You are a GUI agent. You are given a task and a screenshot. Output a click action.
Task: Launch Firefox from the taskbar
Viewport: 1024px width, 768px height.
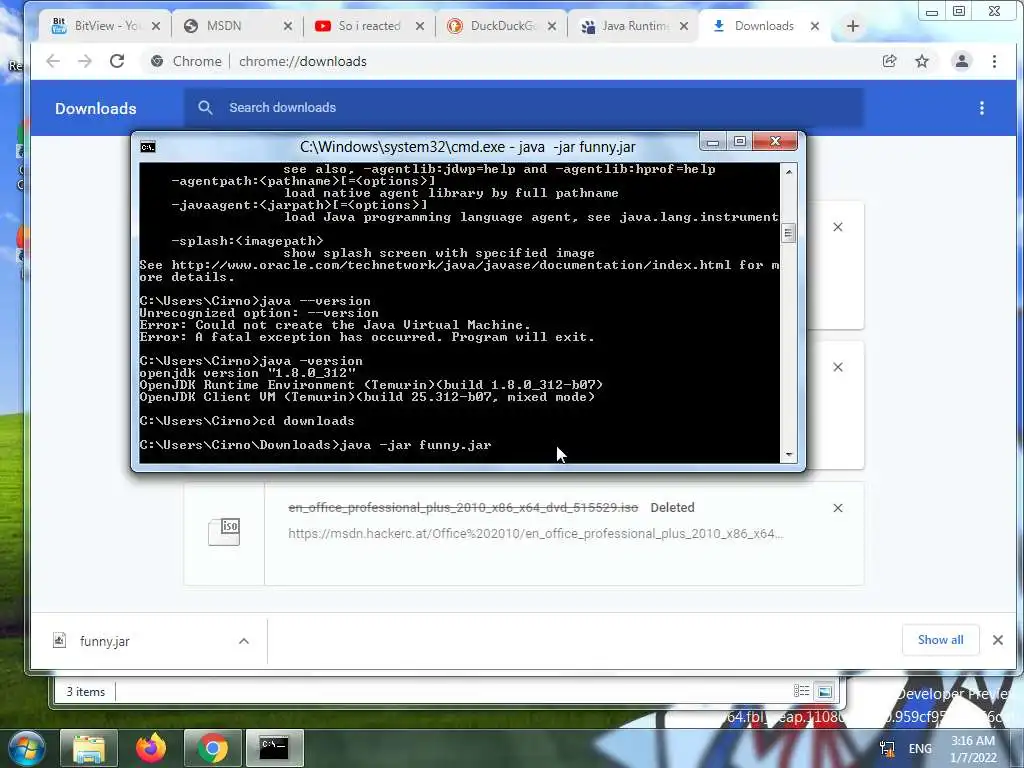point(151,748)
